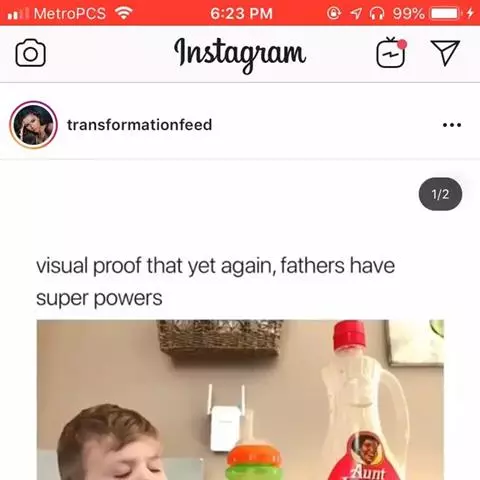Viewport: 480px width, 480px height.
Task: Tap the location arrow status icon
Action: coord(356,13)
